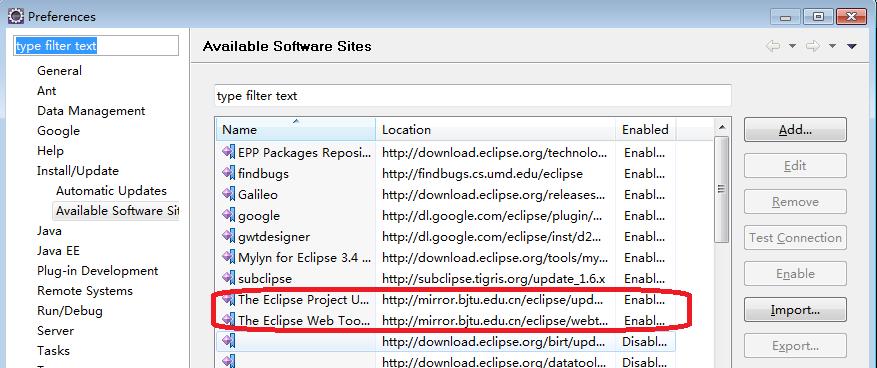Image resolution: width=877 pixels, height=368 pixels.
Task: Go back with the back arrow
Action: pyautogui.click(x=773, y=46)
